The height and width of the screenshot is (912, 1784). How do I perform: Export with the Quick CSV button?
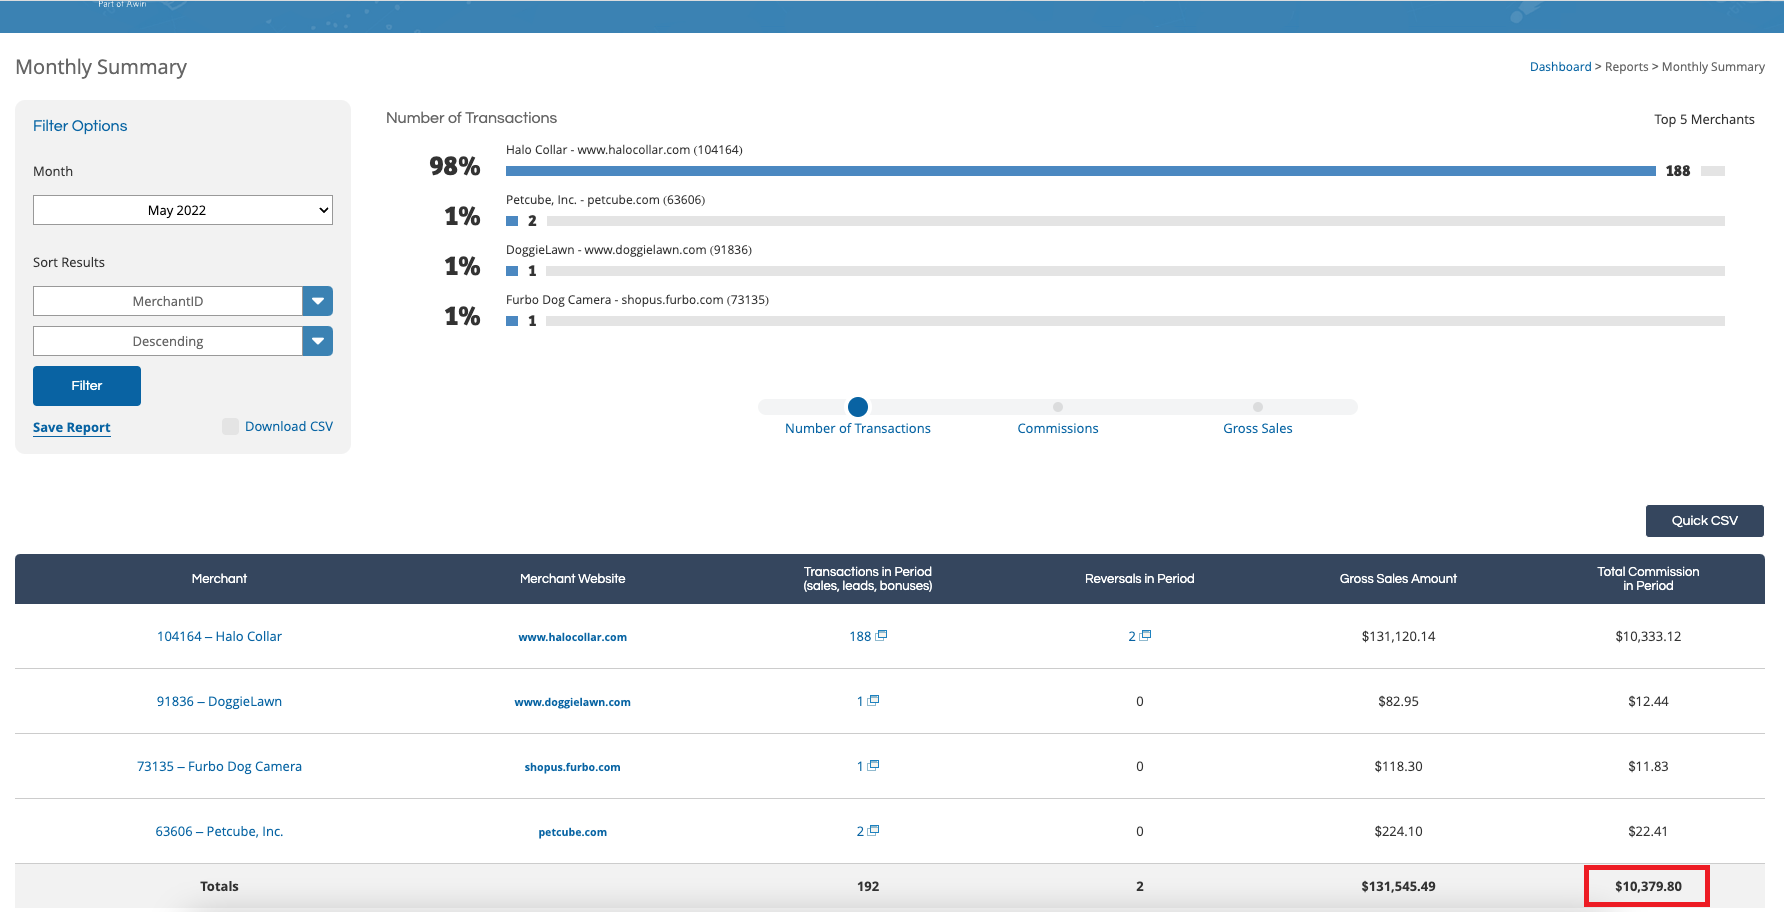[x=1705, y=521]
